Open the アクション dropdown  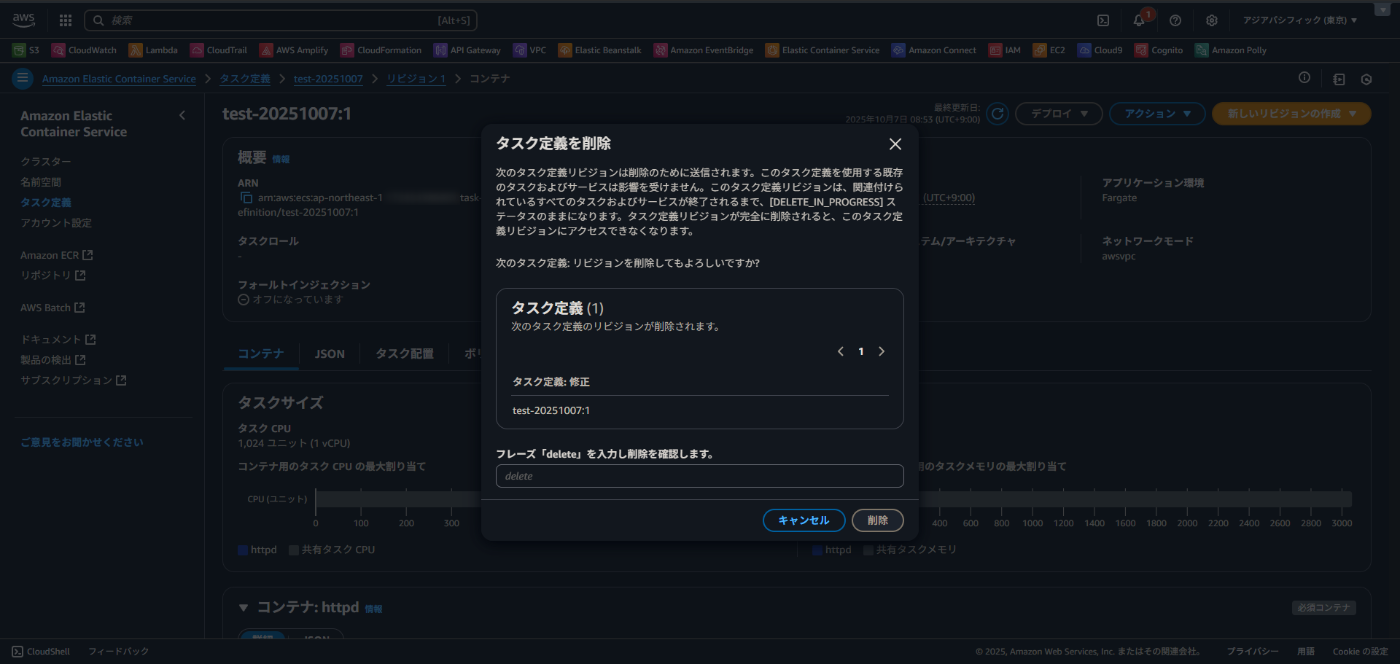[x=1157, y=114]
